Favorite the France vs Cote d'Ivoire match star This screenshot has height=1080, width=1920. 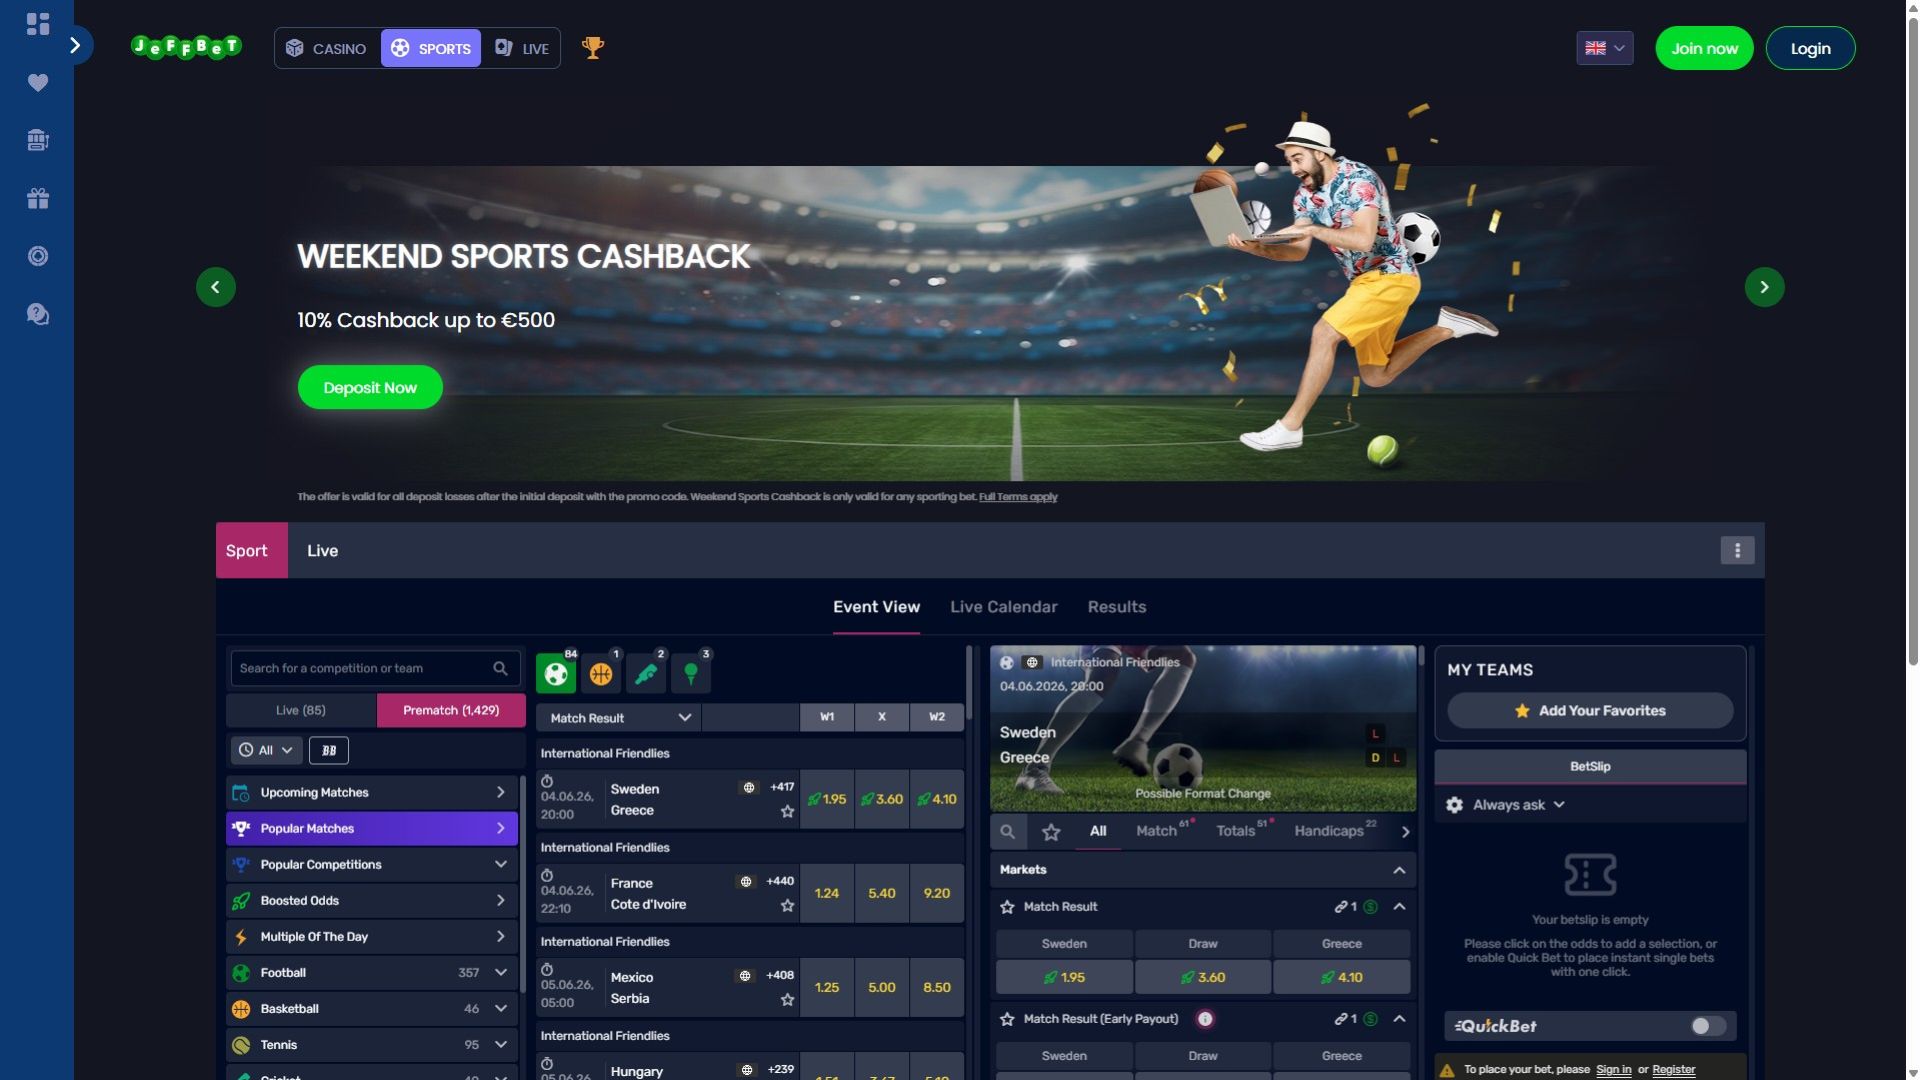[787, 905]
